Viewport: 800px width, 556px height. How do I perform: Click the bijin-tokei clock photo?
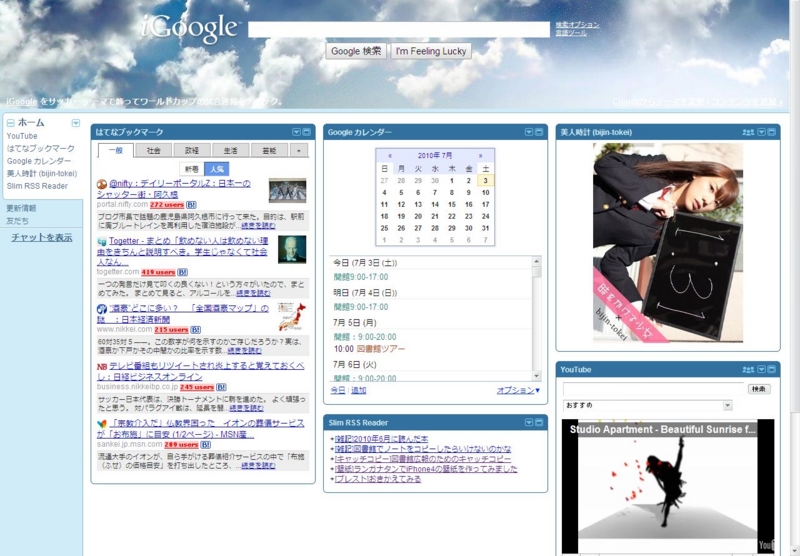pos(668,242)
